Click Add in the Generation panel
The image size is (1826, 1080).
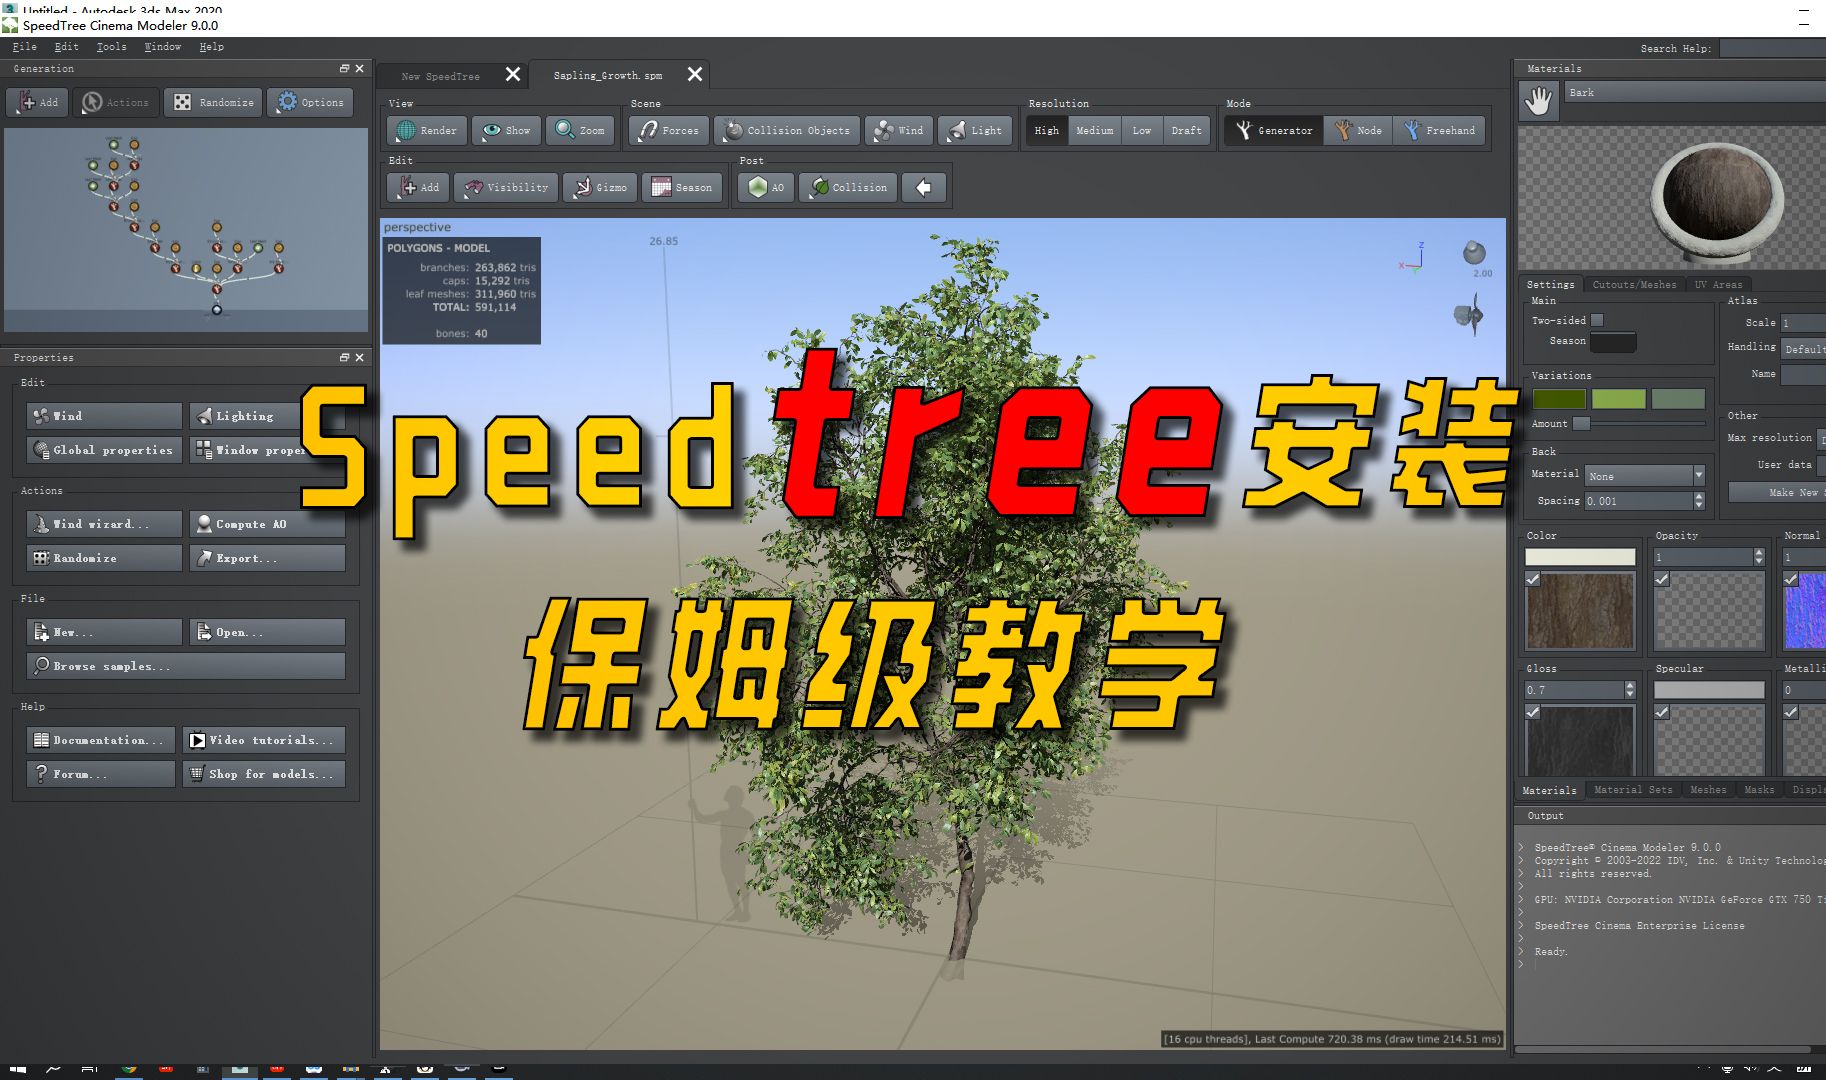click(37, 102)
